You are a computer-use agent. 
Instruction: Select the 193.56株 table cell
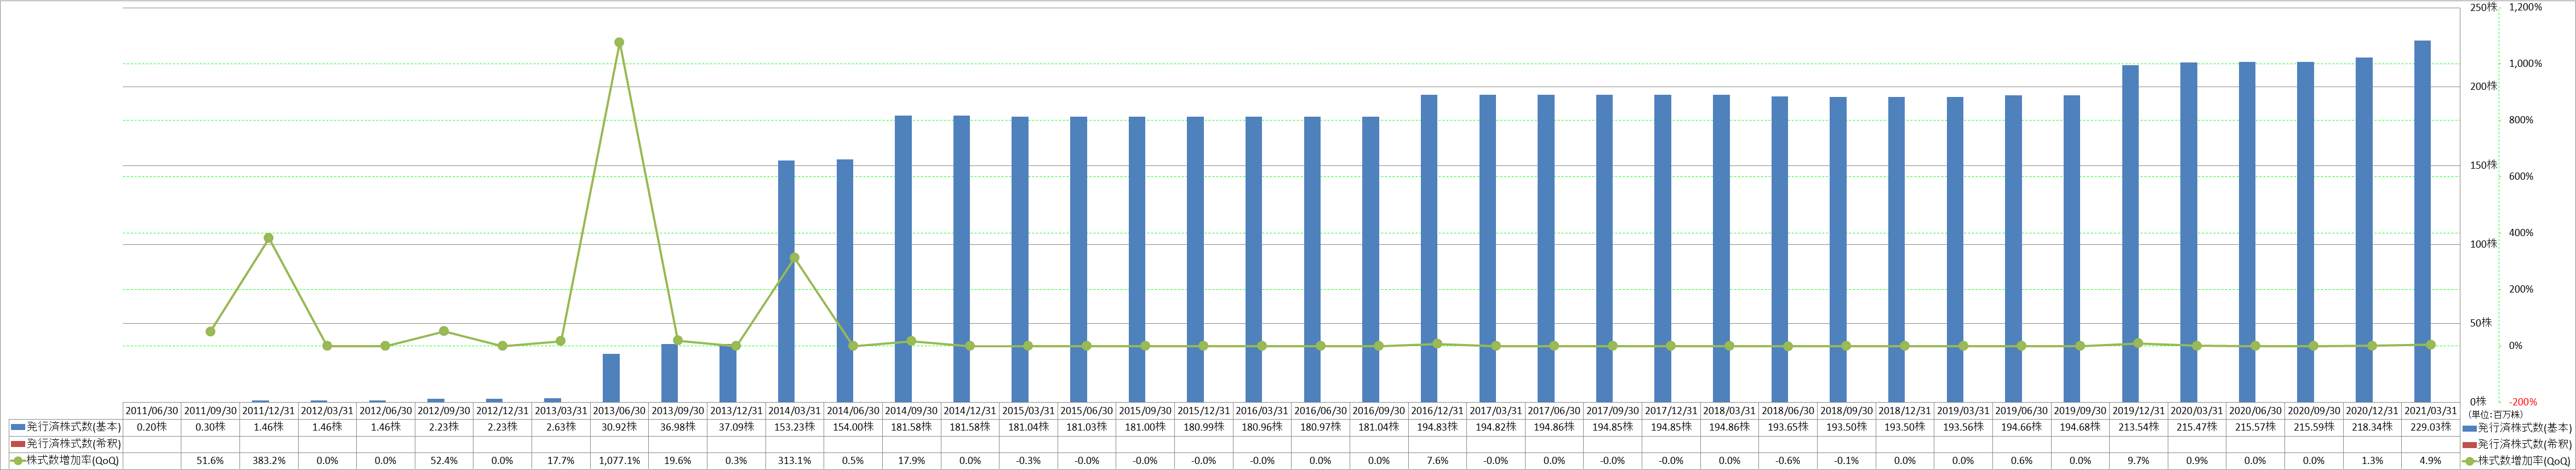tap(1963, 427)
